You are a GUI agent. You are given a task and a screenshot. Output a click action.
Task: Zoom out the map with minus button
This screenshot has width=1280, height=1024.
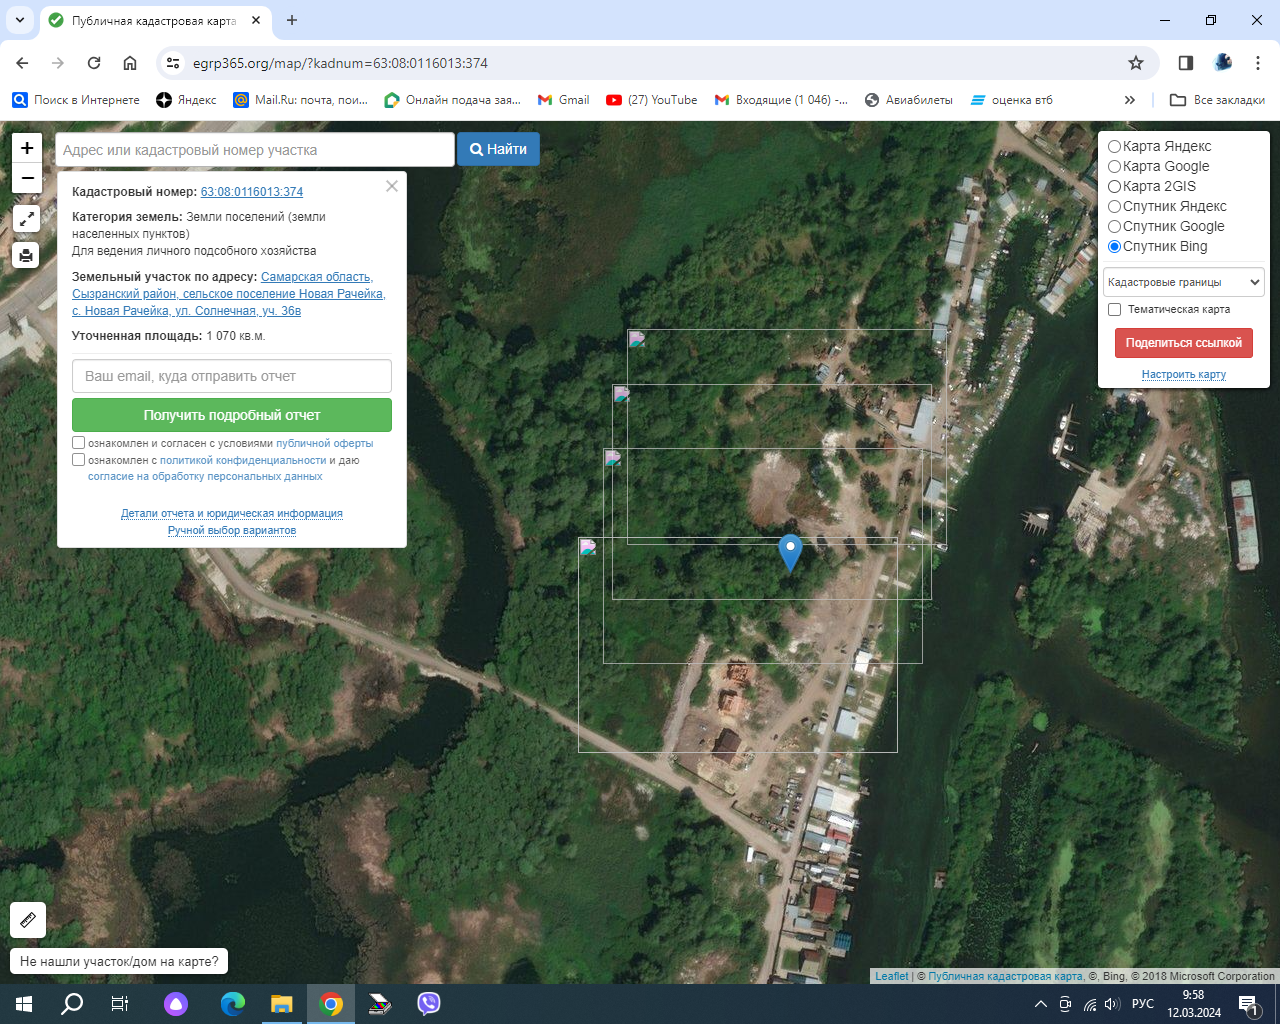pyautogui.click(x=27, y=178)
